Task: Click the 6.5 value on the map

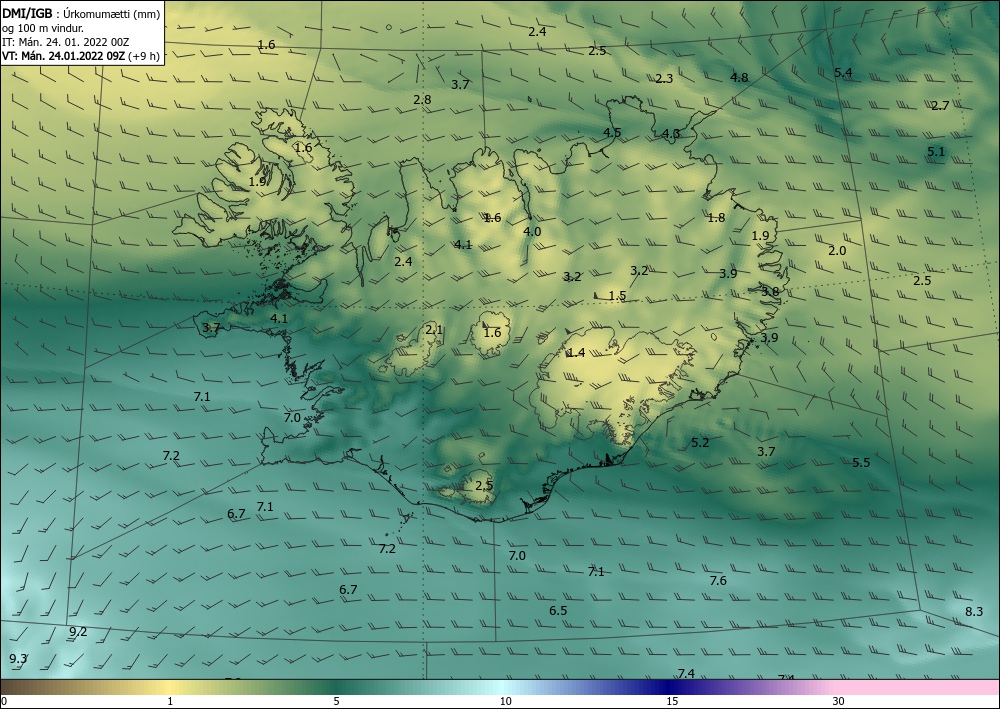Action: point(558,611)
